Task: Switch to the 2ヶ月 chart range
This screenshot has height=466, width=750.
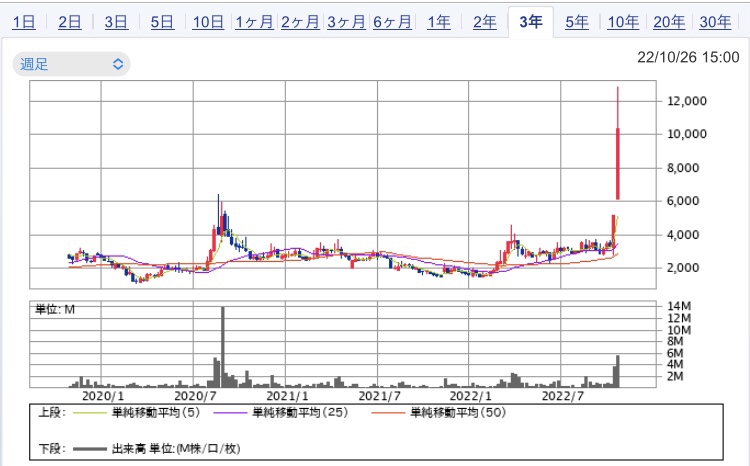Action: [x=300, y=22]
